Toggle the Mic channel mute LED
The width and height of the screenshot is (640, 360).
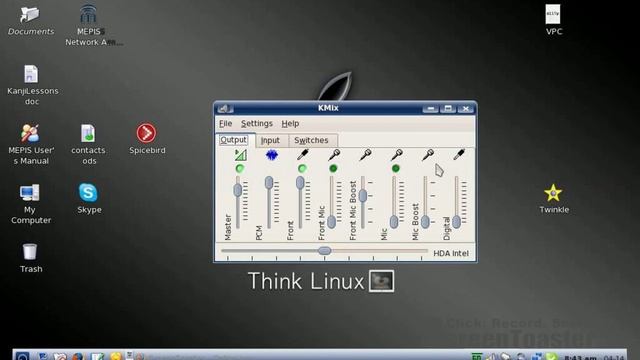(x=396, y=168)
